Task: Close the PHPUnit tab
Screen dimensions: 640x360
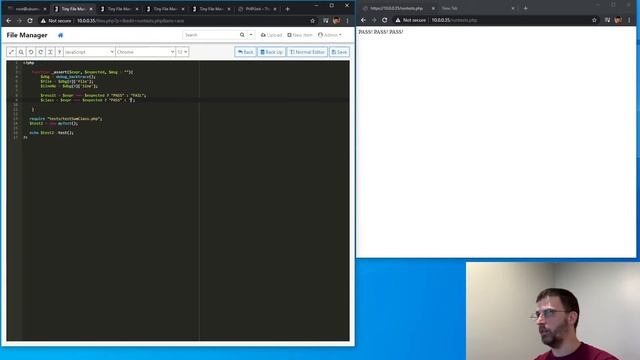Action: click(x=275, y=9)
